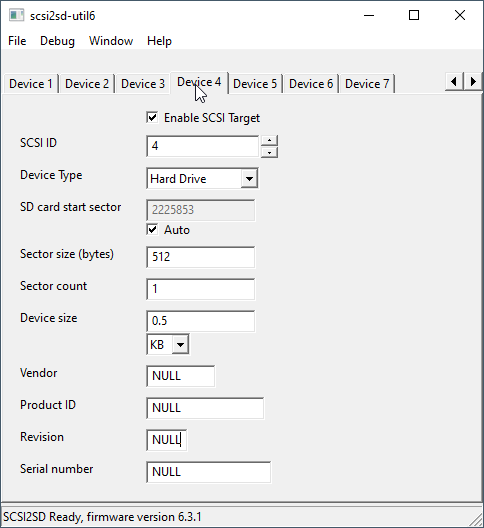Open the Device Type dropdown

click(202, 178)
